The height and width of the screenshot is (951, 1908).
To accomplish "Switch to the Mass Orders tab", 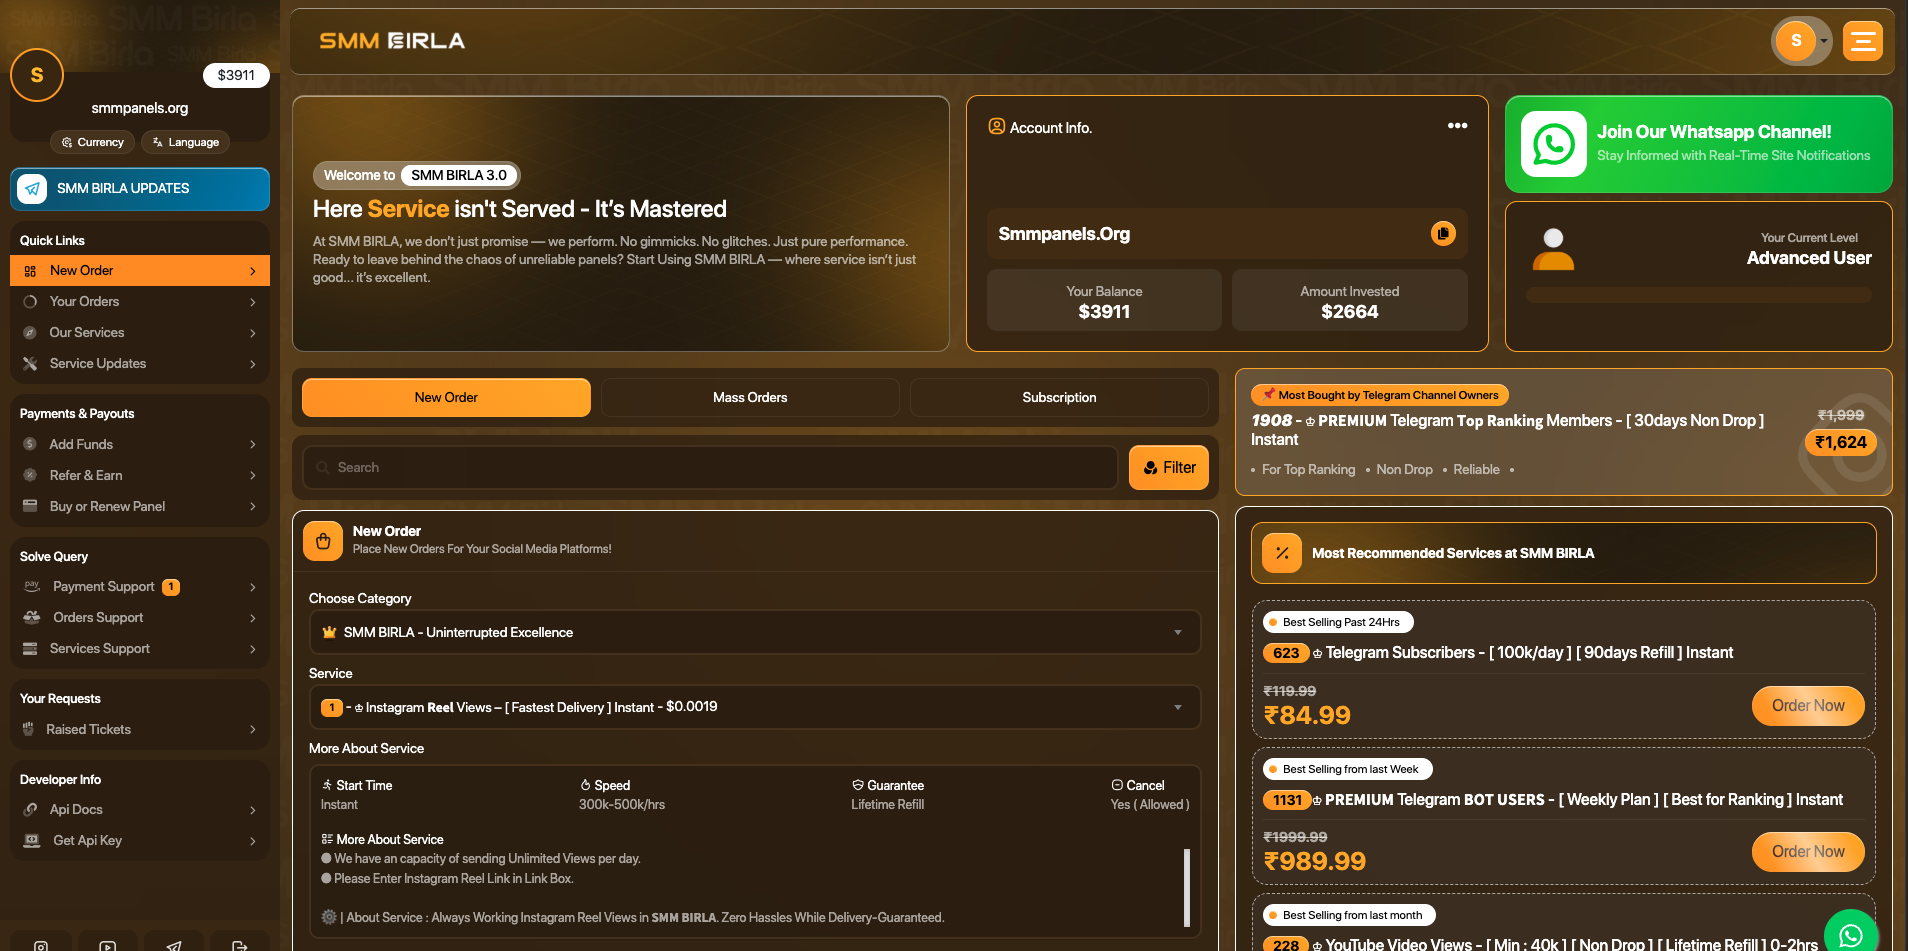I will (x=750, y=397).
